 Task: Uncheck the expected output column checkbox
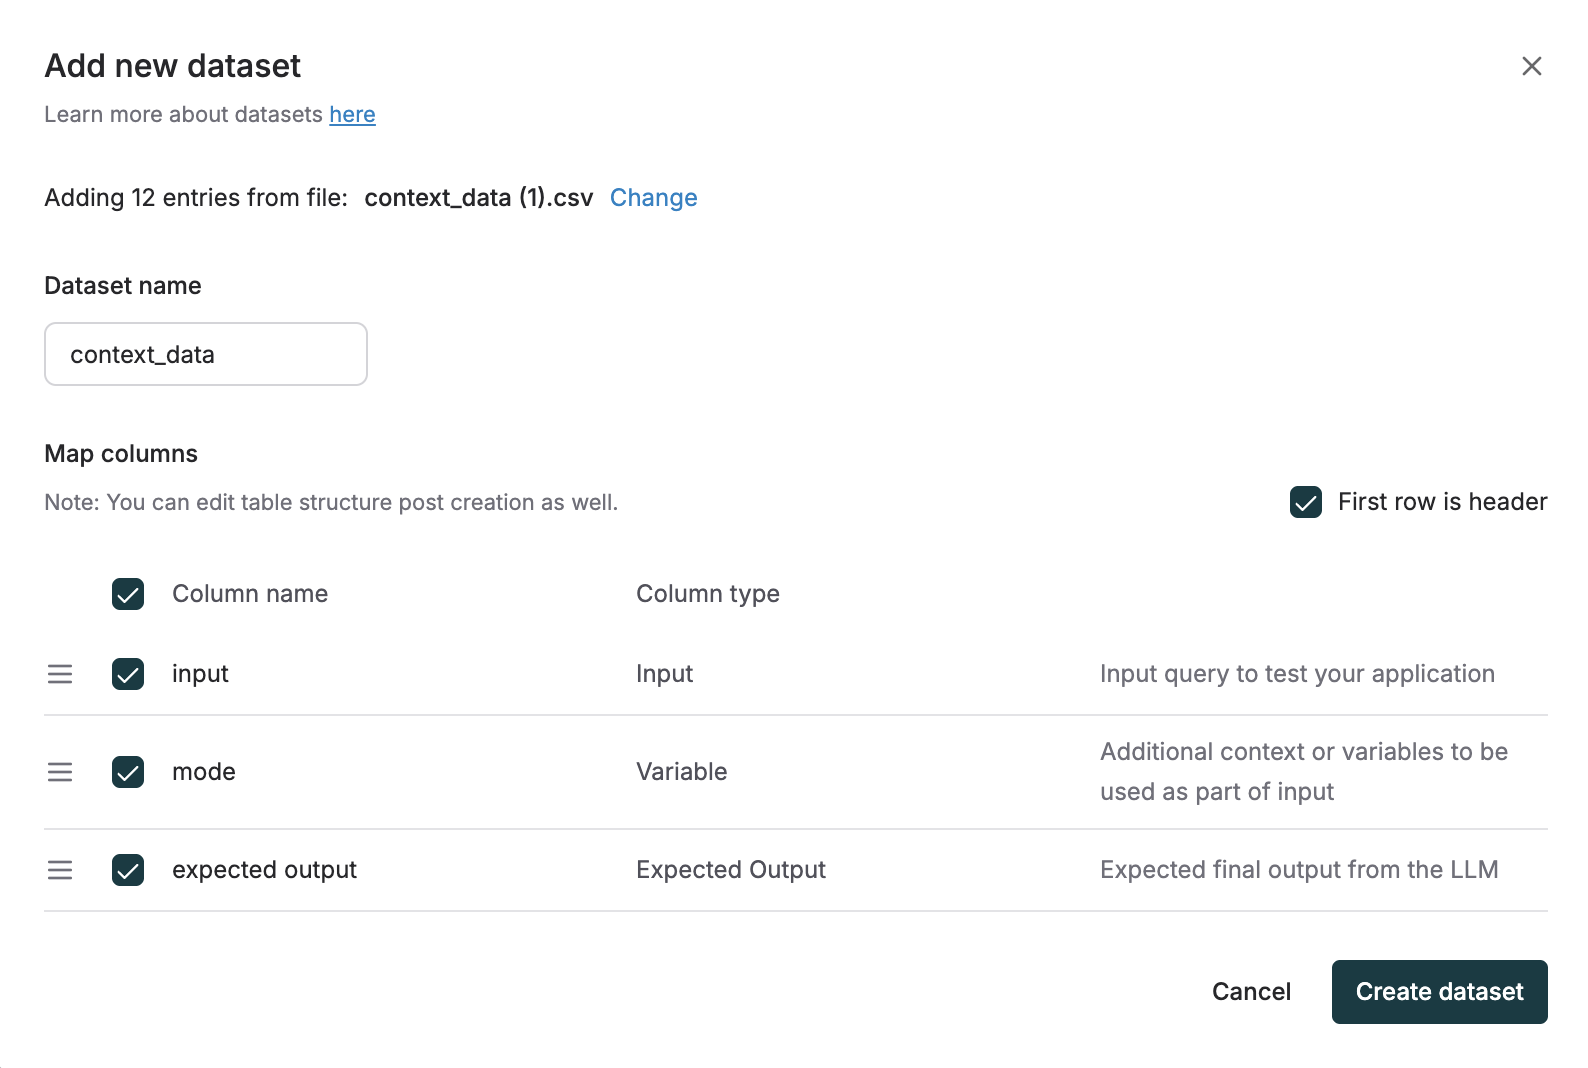coord(127,870)
